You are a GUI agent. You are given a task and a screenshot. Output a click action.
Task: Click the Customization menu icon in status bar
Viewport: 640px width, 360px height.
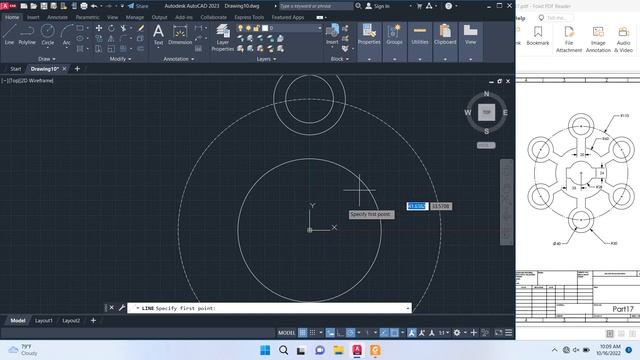(509, 333)
